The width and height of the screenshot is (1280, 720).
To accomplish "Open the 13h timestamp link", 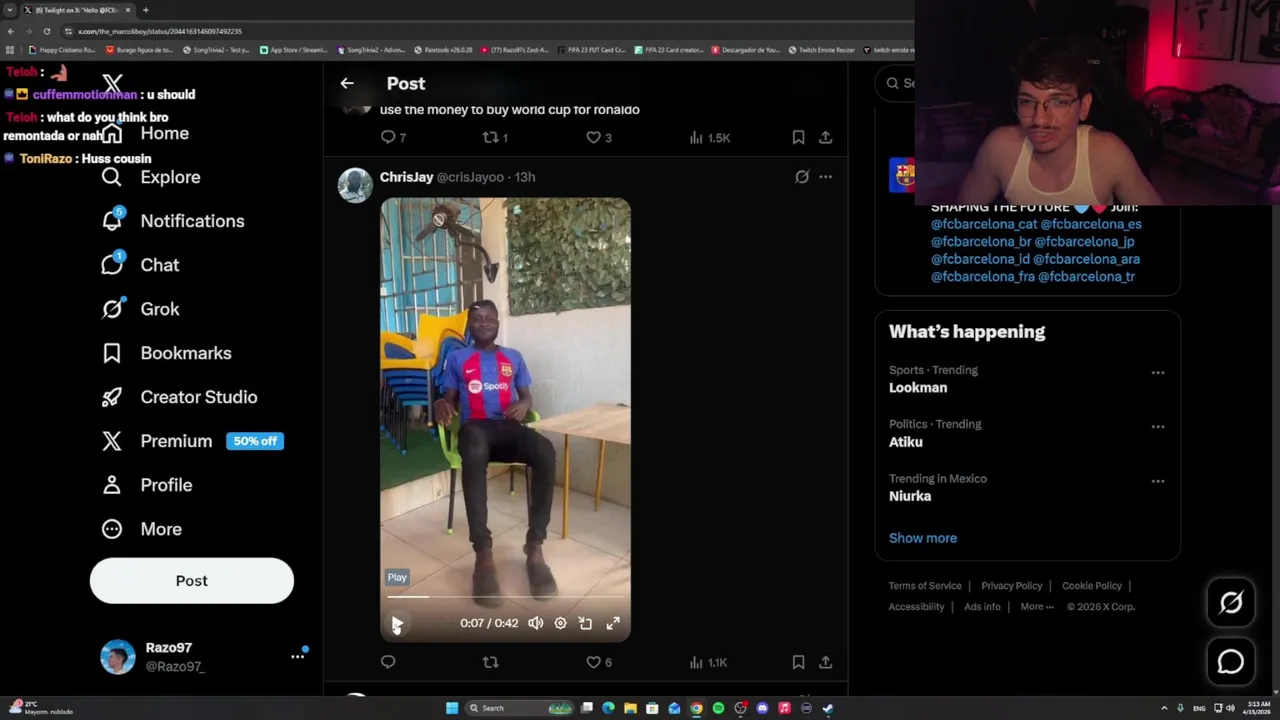I will tap(525, 177).
